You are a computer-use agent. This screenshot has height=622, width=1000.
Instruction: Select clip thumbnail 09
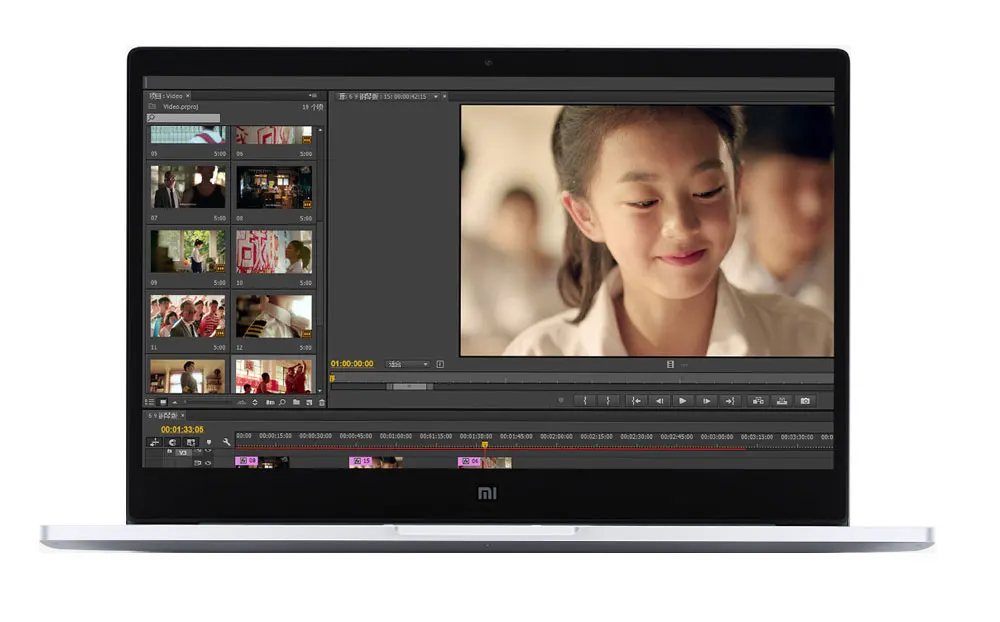coord(188,251)
